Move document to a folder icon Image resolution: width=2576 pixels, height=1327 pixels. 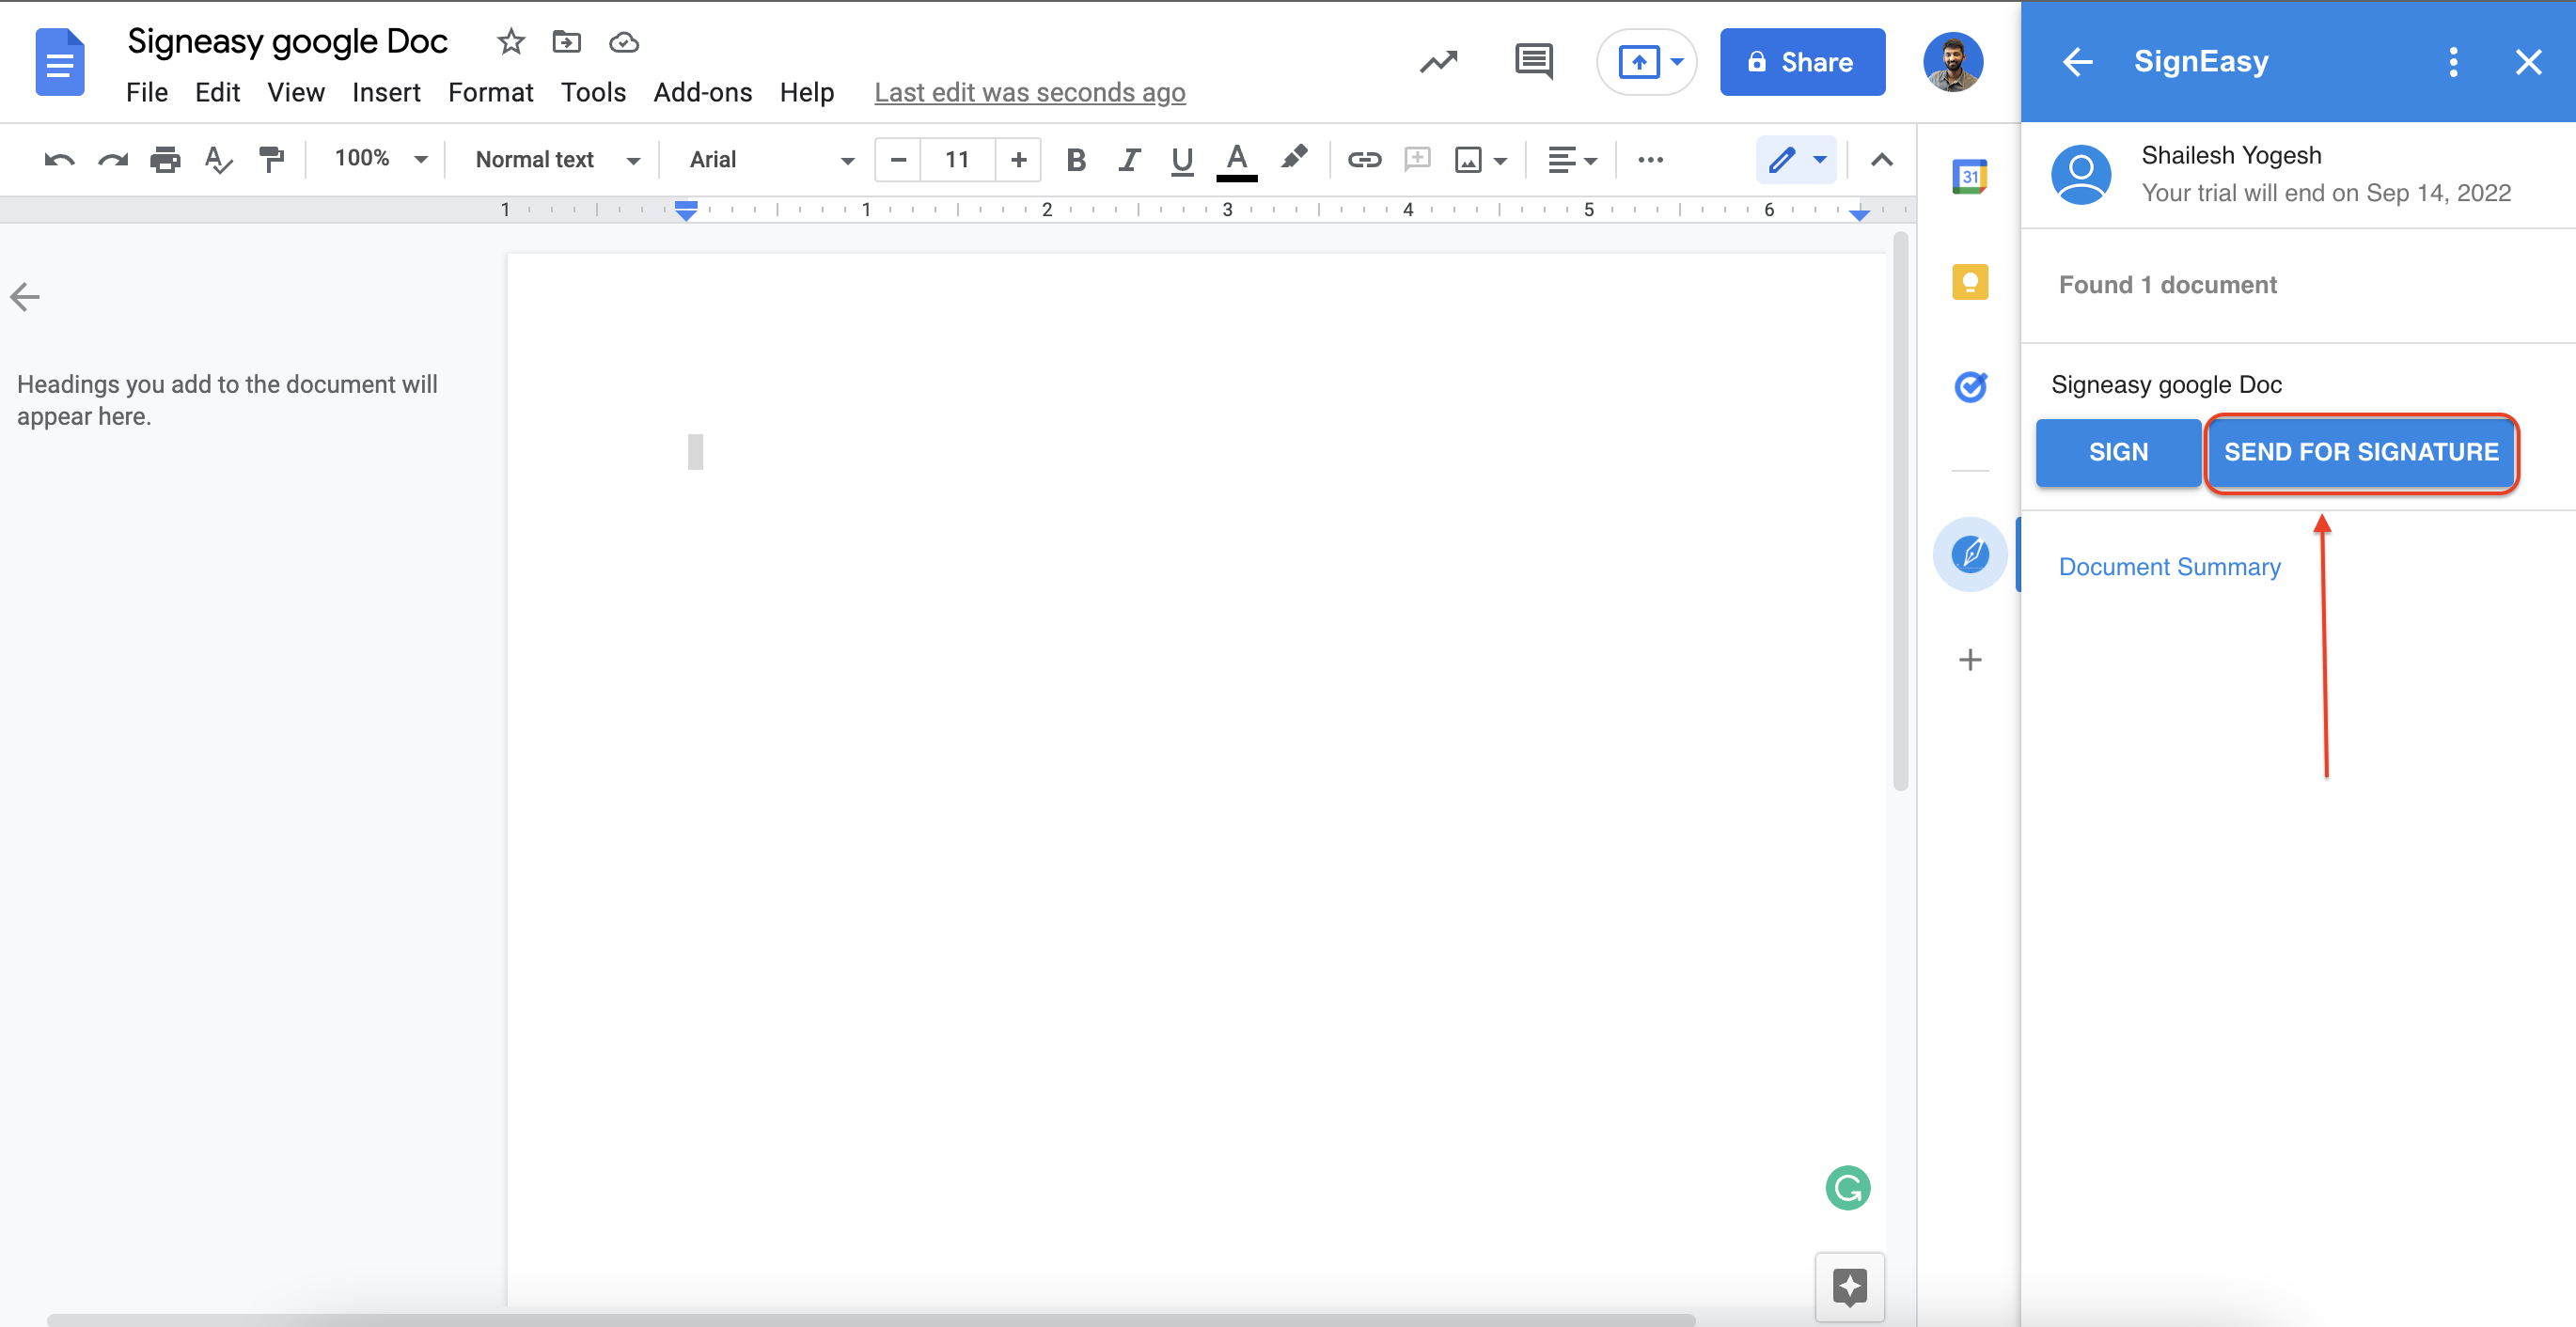click(x=566, y=41)
